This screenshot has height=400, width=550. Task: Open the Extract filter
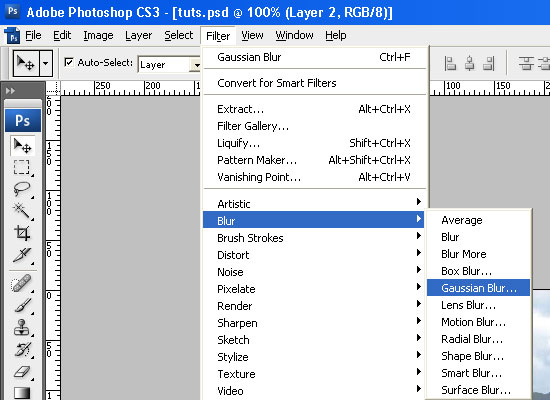(314, 109)
